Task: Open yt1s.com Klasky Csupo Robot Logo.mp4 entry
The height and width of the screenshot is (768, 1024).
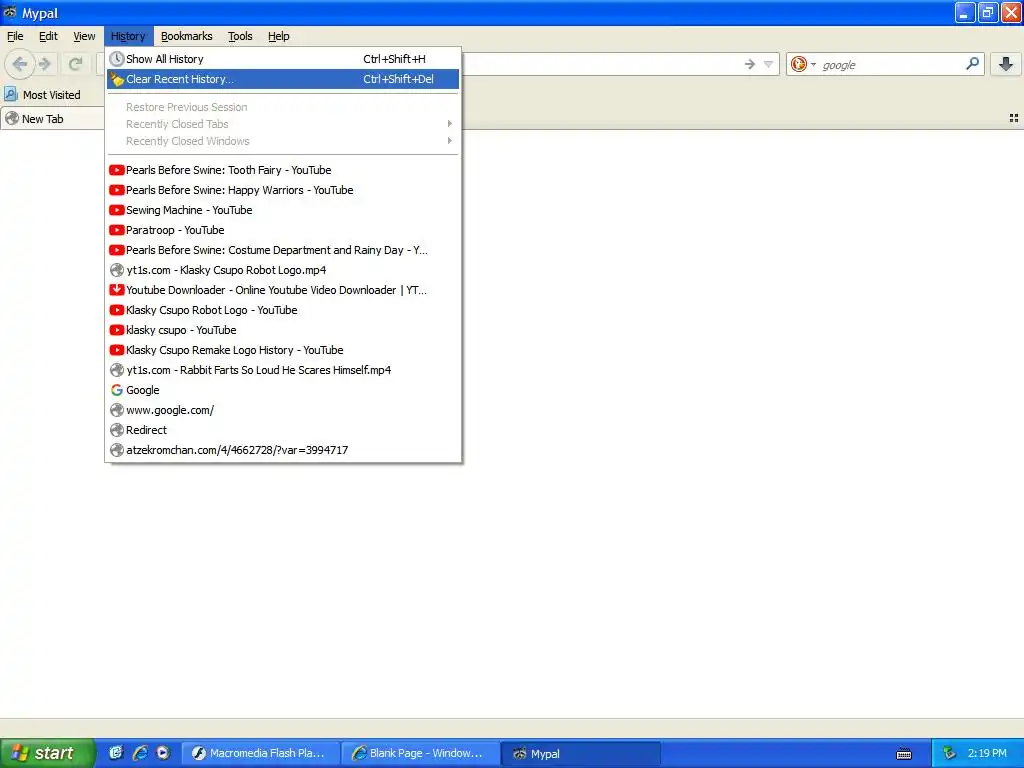Action: 283,270
